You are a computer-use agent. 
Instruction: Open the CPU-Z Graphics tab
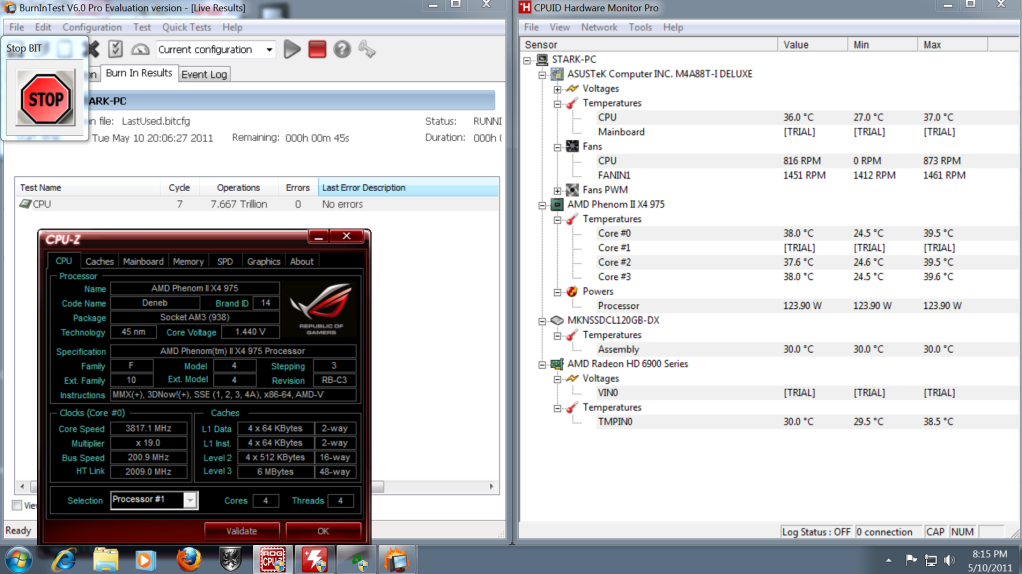263,261
